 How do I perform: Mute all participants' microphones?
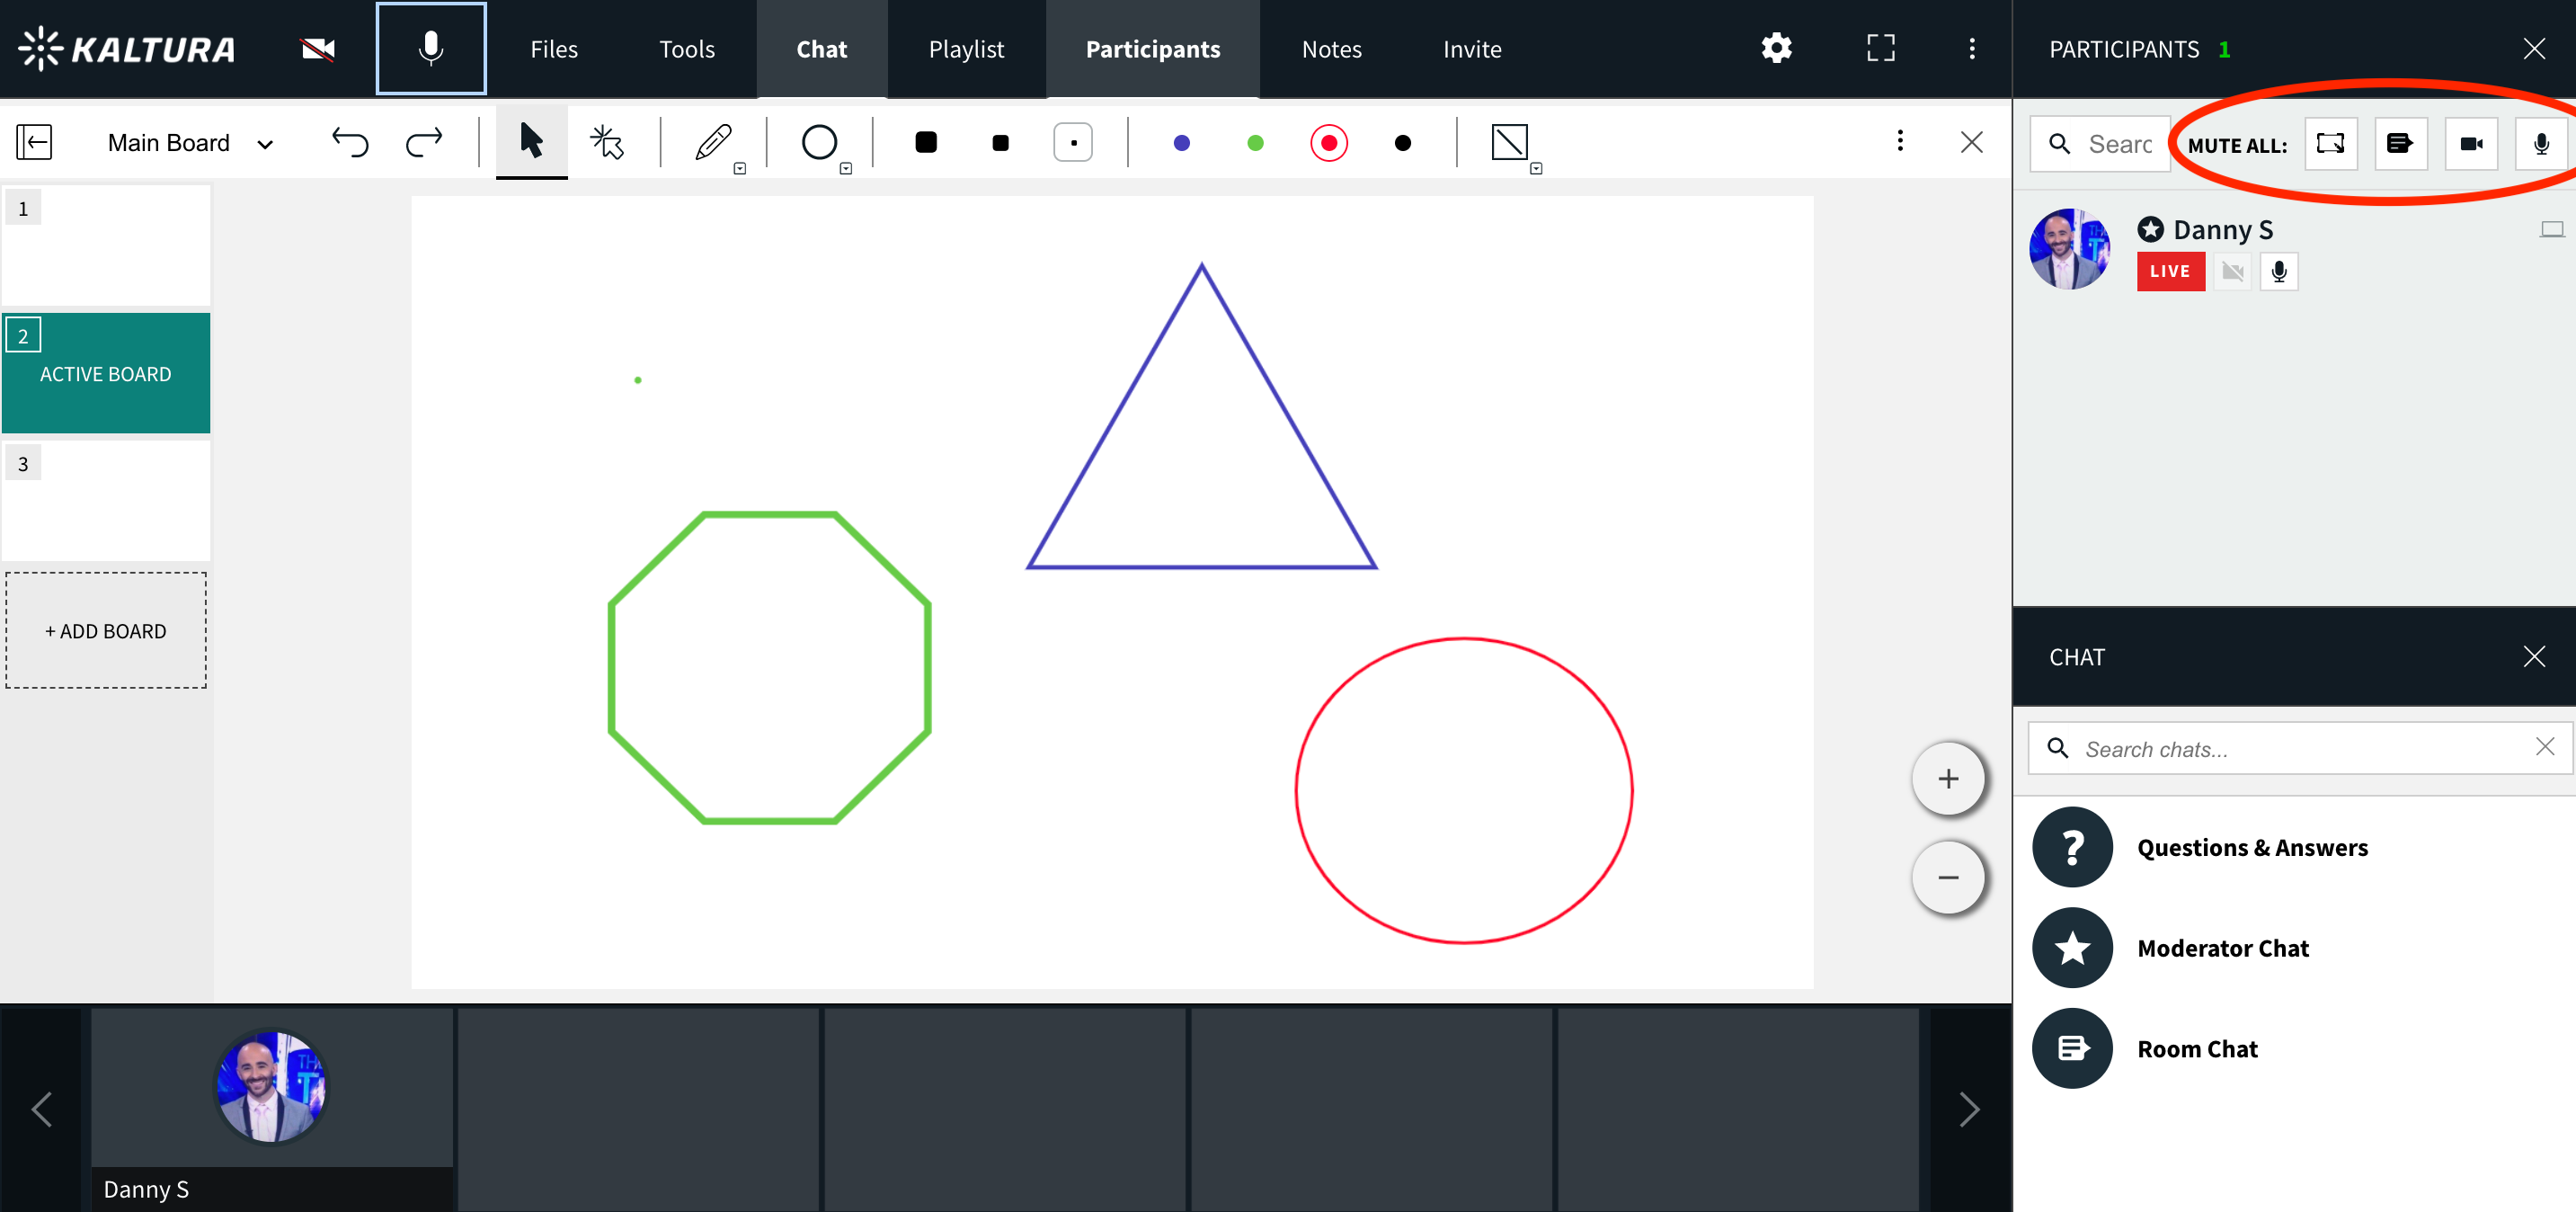pos(2540,144)
